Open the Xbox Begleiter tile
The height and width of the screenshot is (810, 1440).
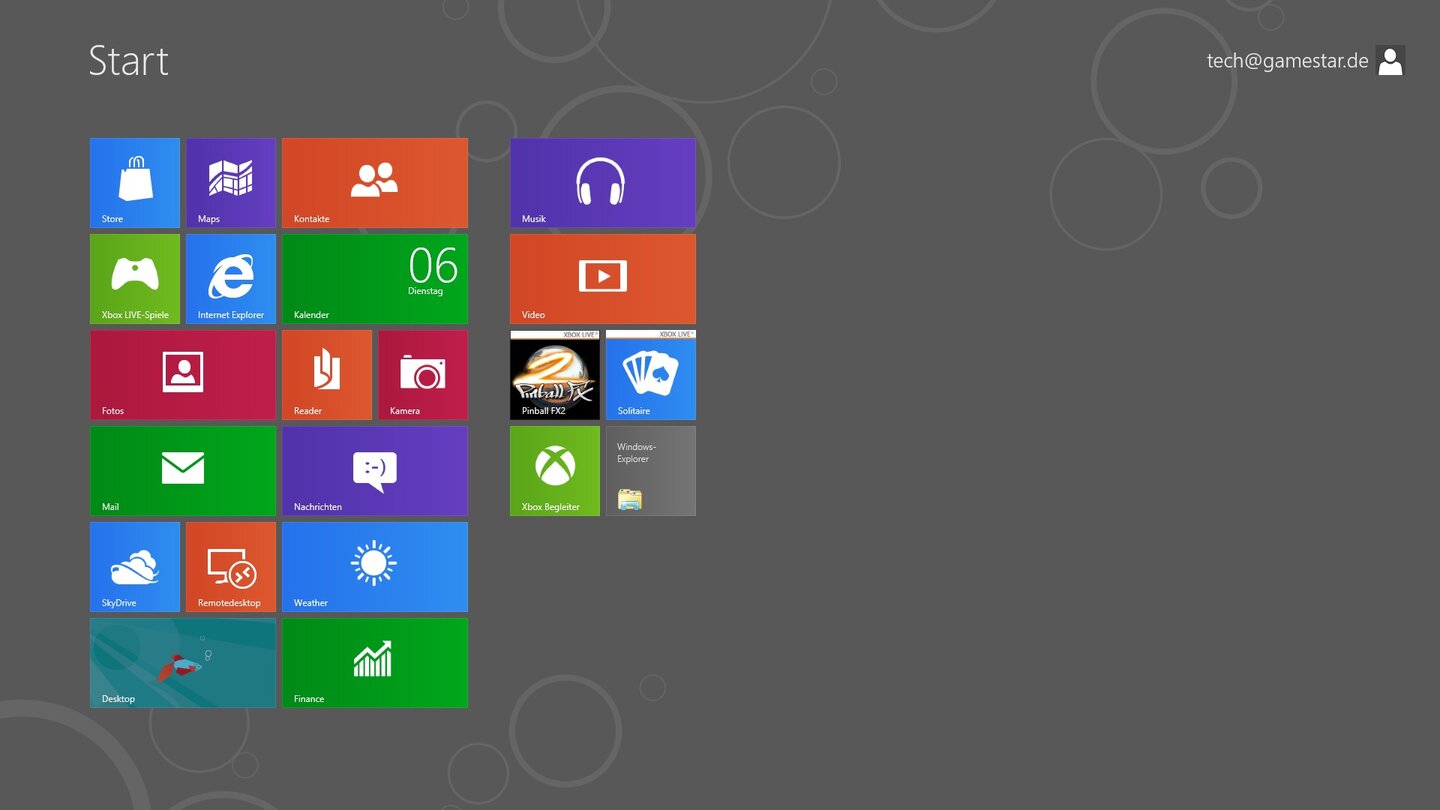point(555,471)
